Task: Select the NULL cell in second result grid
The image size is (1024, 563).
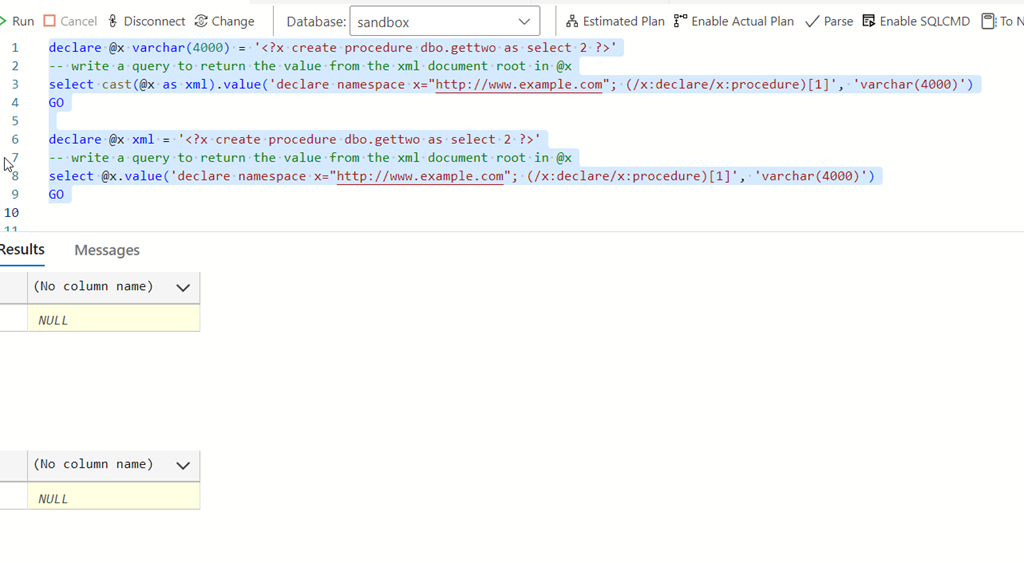Action: [113, 498]
